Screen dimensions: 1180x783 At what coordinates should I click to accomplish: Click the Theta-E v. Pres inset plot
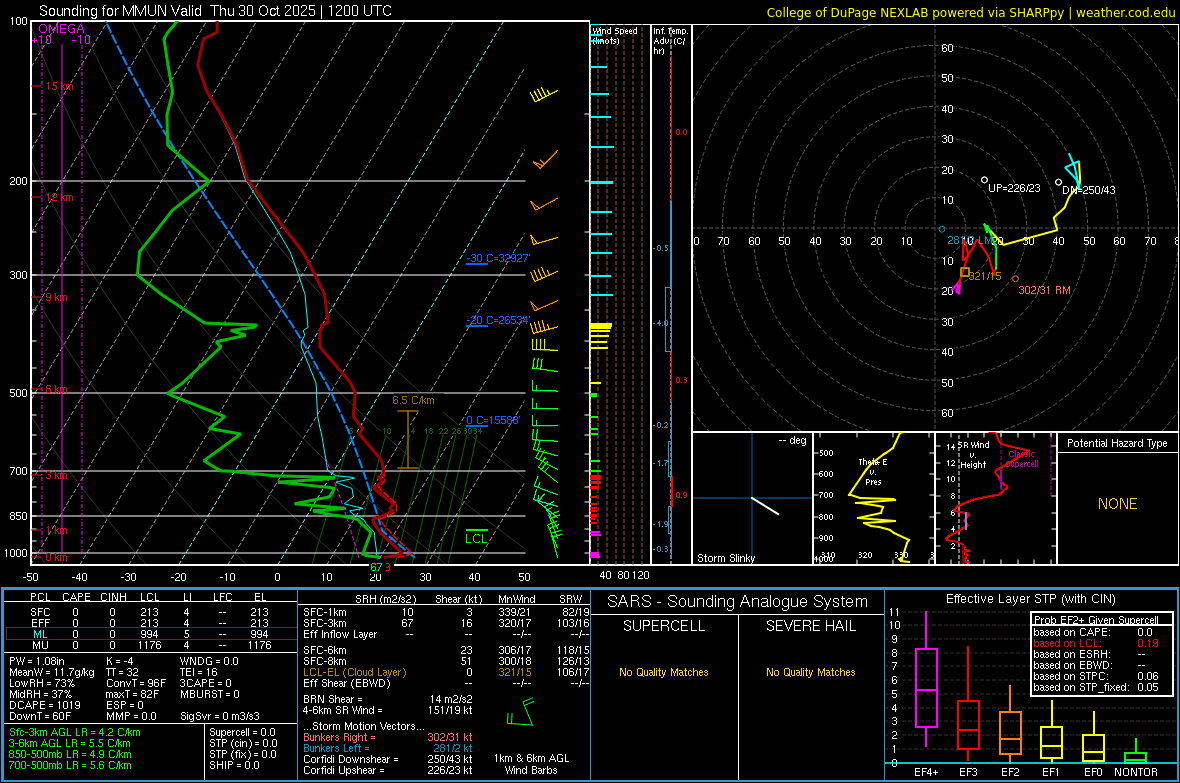(873, 498)
